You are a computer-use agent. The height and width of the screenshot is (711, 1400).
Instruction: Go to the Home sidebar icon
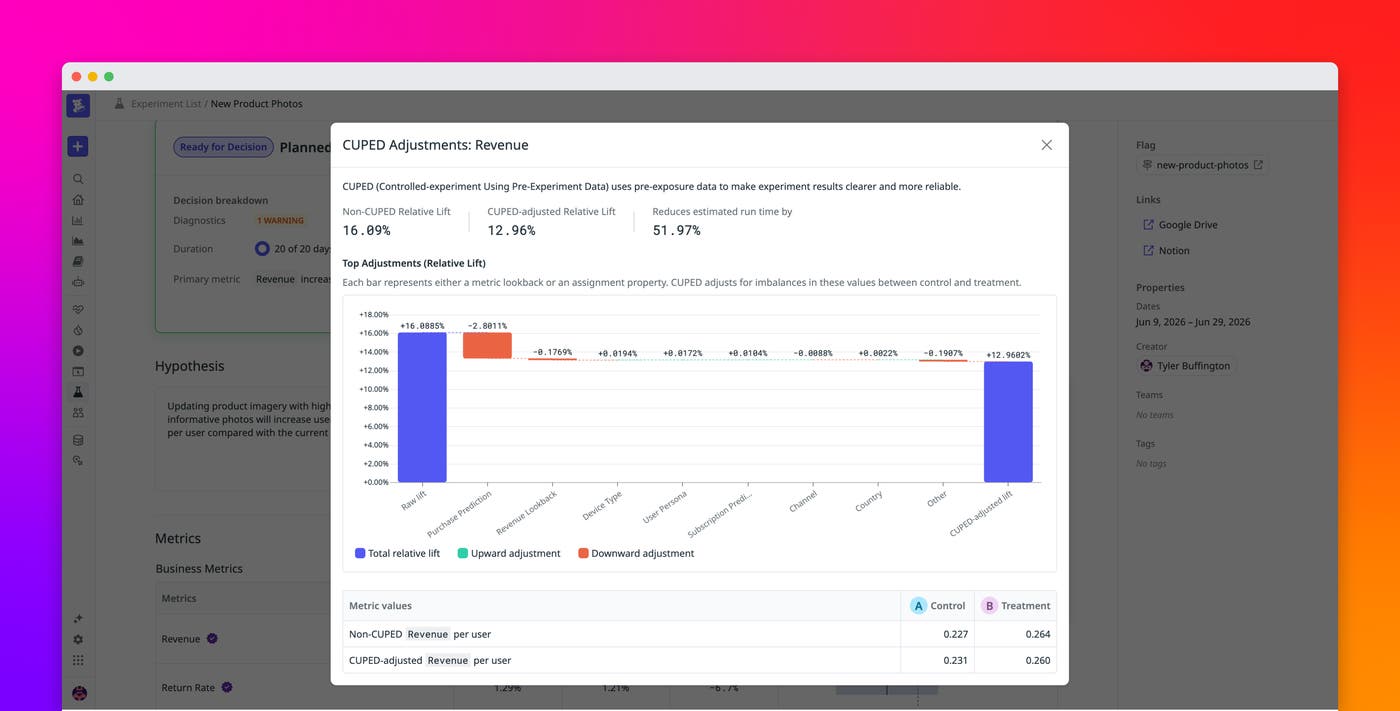pos(78,199)
